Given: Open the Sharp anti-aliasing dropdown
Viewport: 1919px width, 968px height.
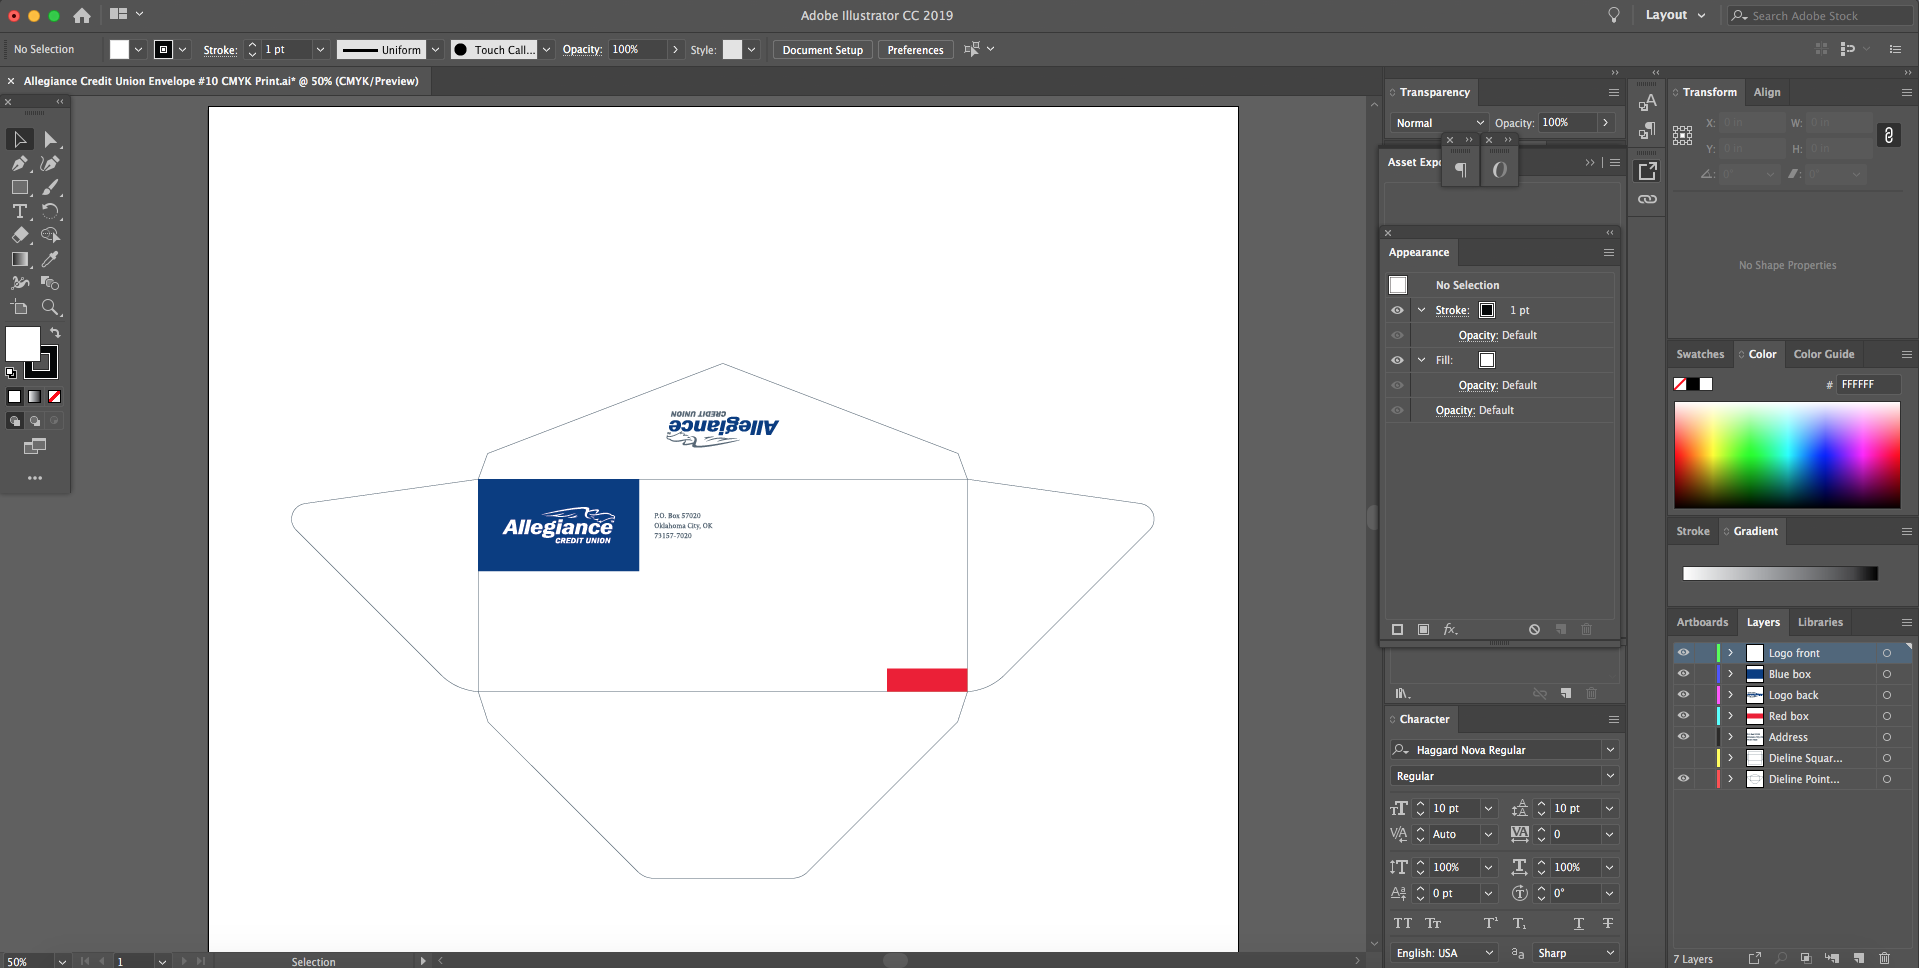Looking at the screenshot, I should tap(1575, 953).
